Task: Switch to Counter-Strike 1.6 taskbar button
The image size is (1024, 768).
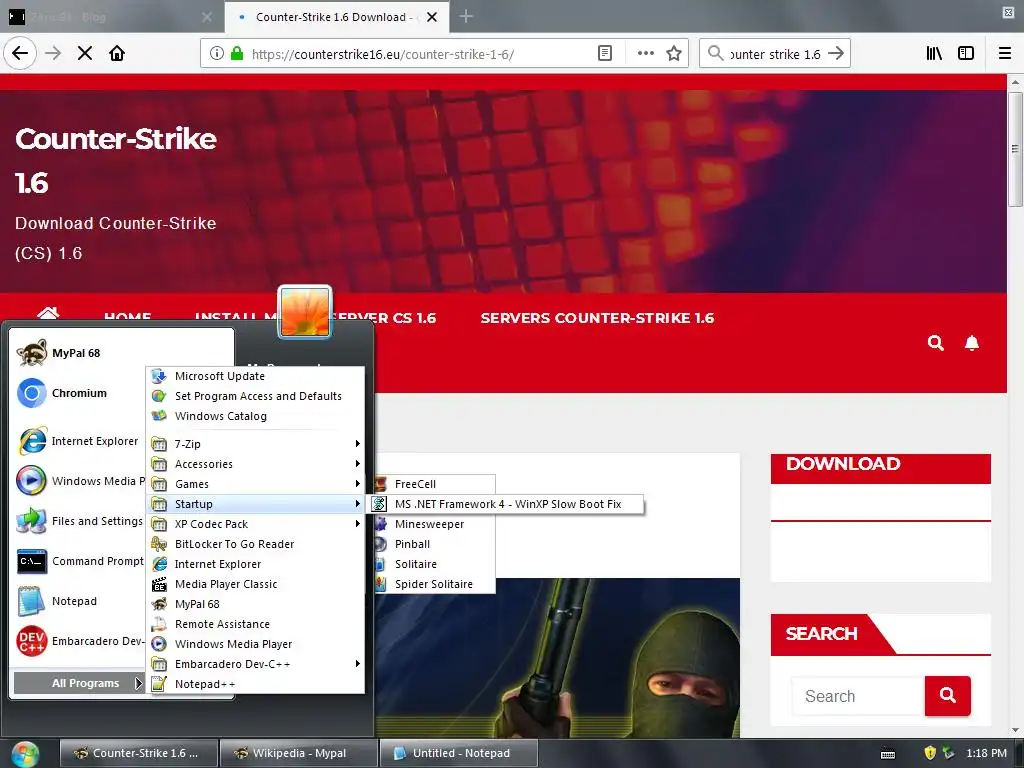Action: tap(138, 753)
